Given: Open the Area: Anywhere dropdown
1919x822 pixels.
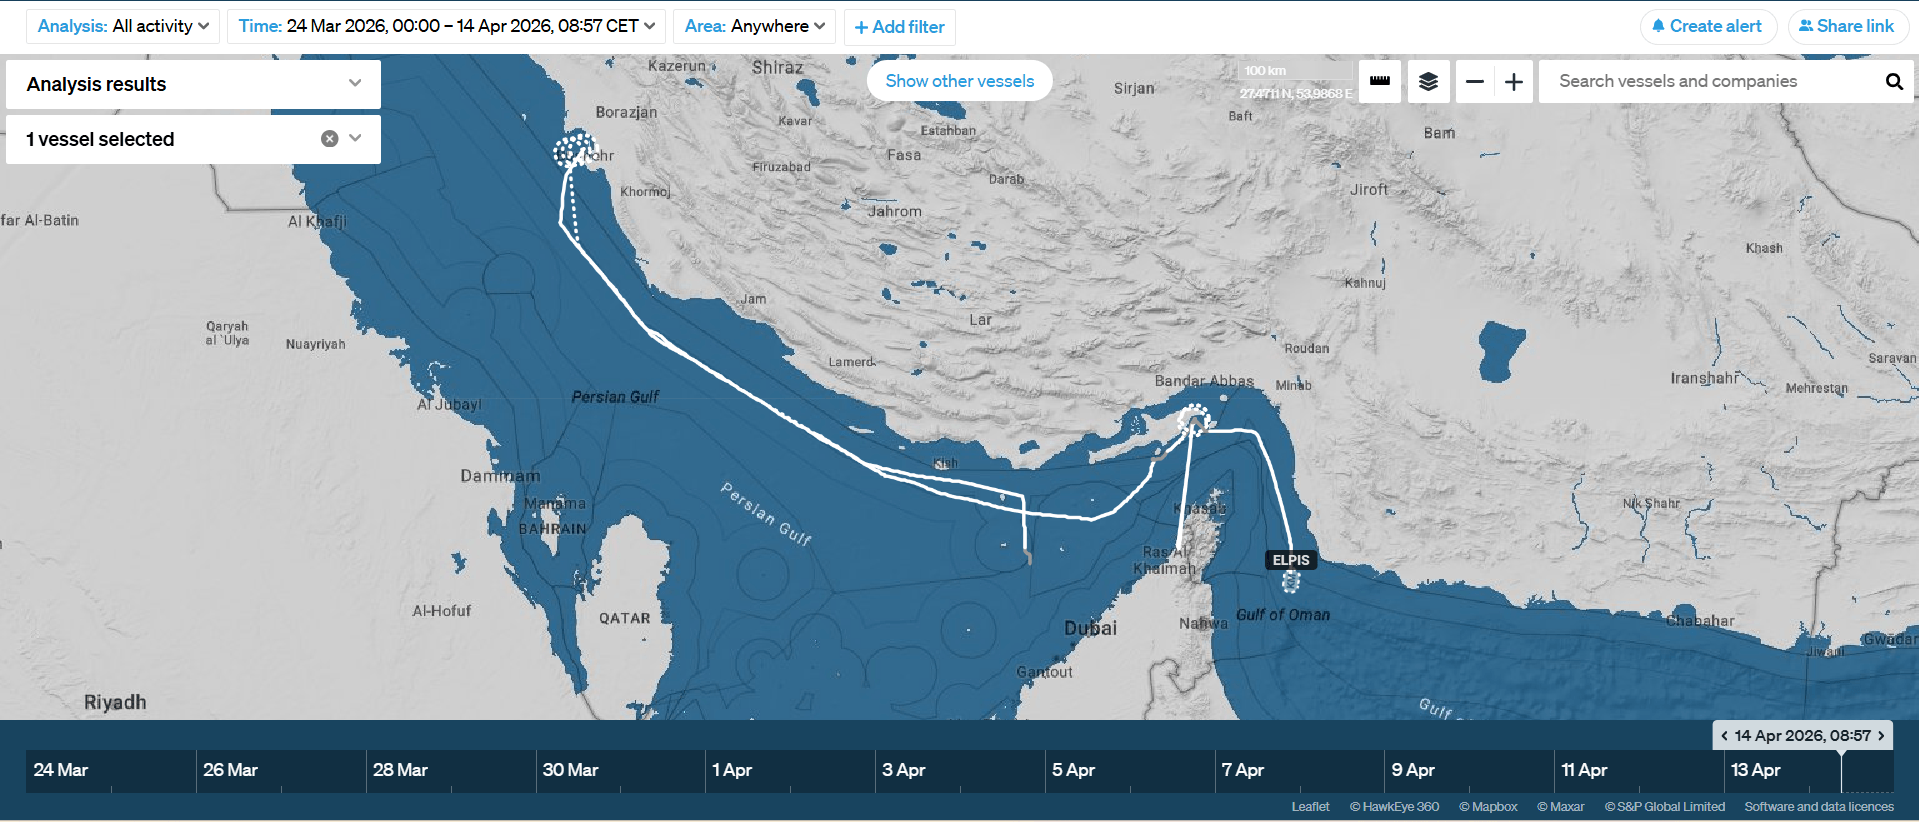Looking at the screenshot, I should point(754,26).
